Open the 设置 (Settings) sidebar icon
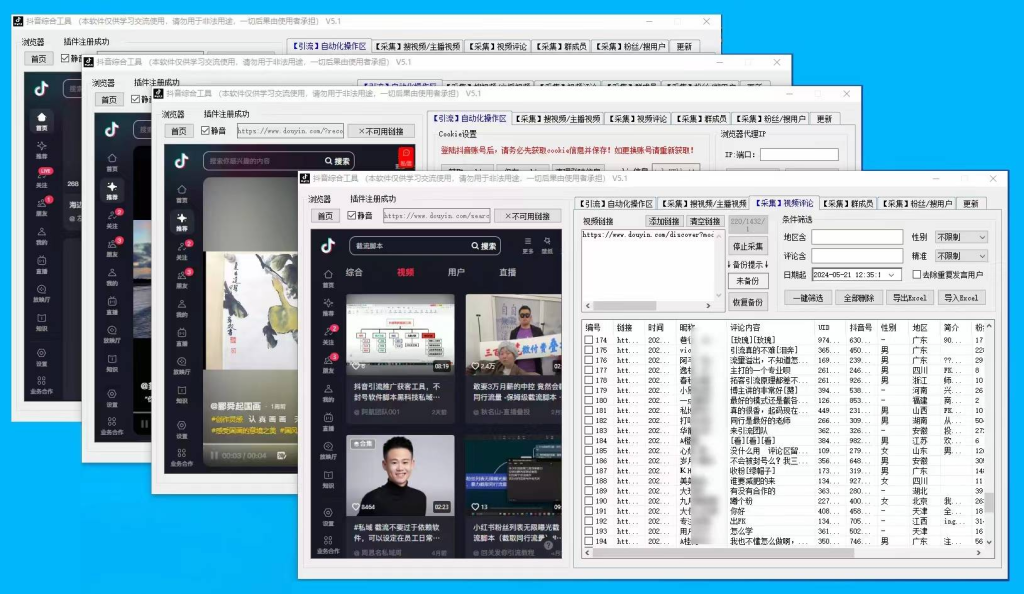The width and height of the screenshot is (1024, 594). click(x=328, y=512)
